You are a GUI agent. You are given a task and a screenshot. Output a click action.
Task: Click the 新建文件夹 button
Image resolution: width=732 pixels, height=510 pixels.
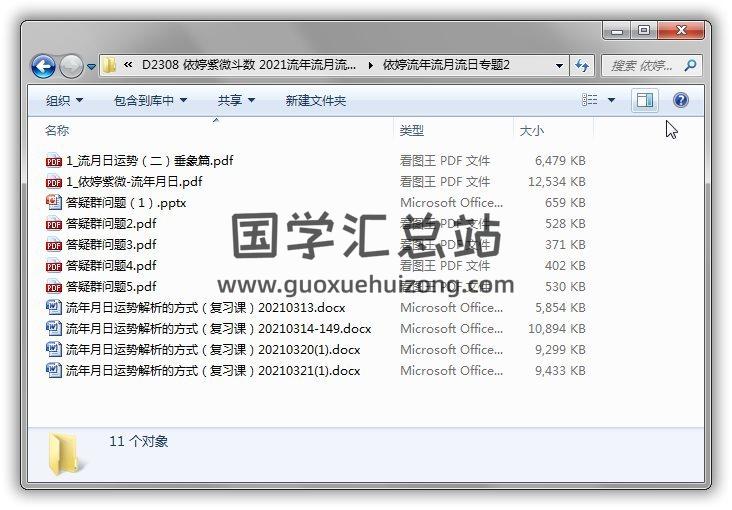(x=316, y=100)
